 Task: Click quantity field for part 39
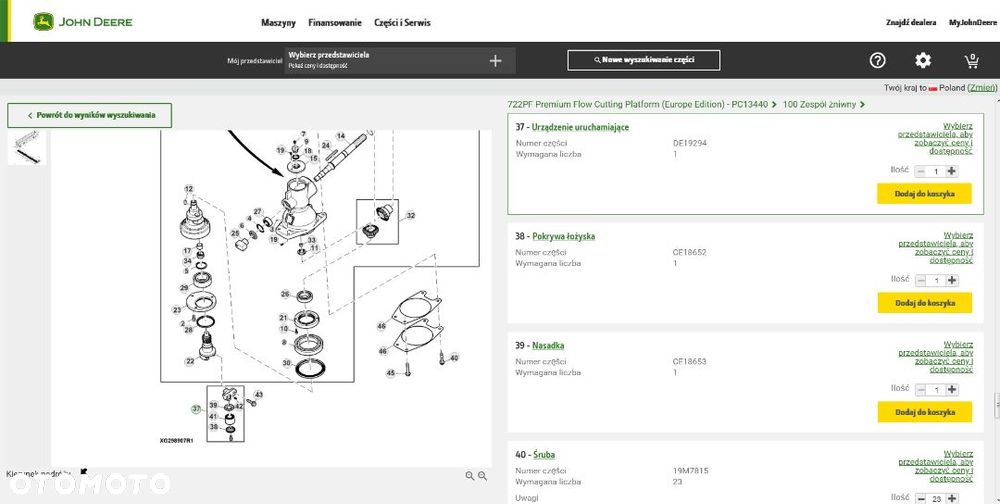pos(936,389)
